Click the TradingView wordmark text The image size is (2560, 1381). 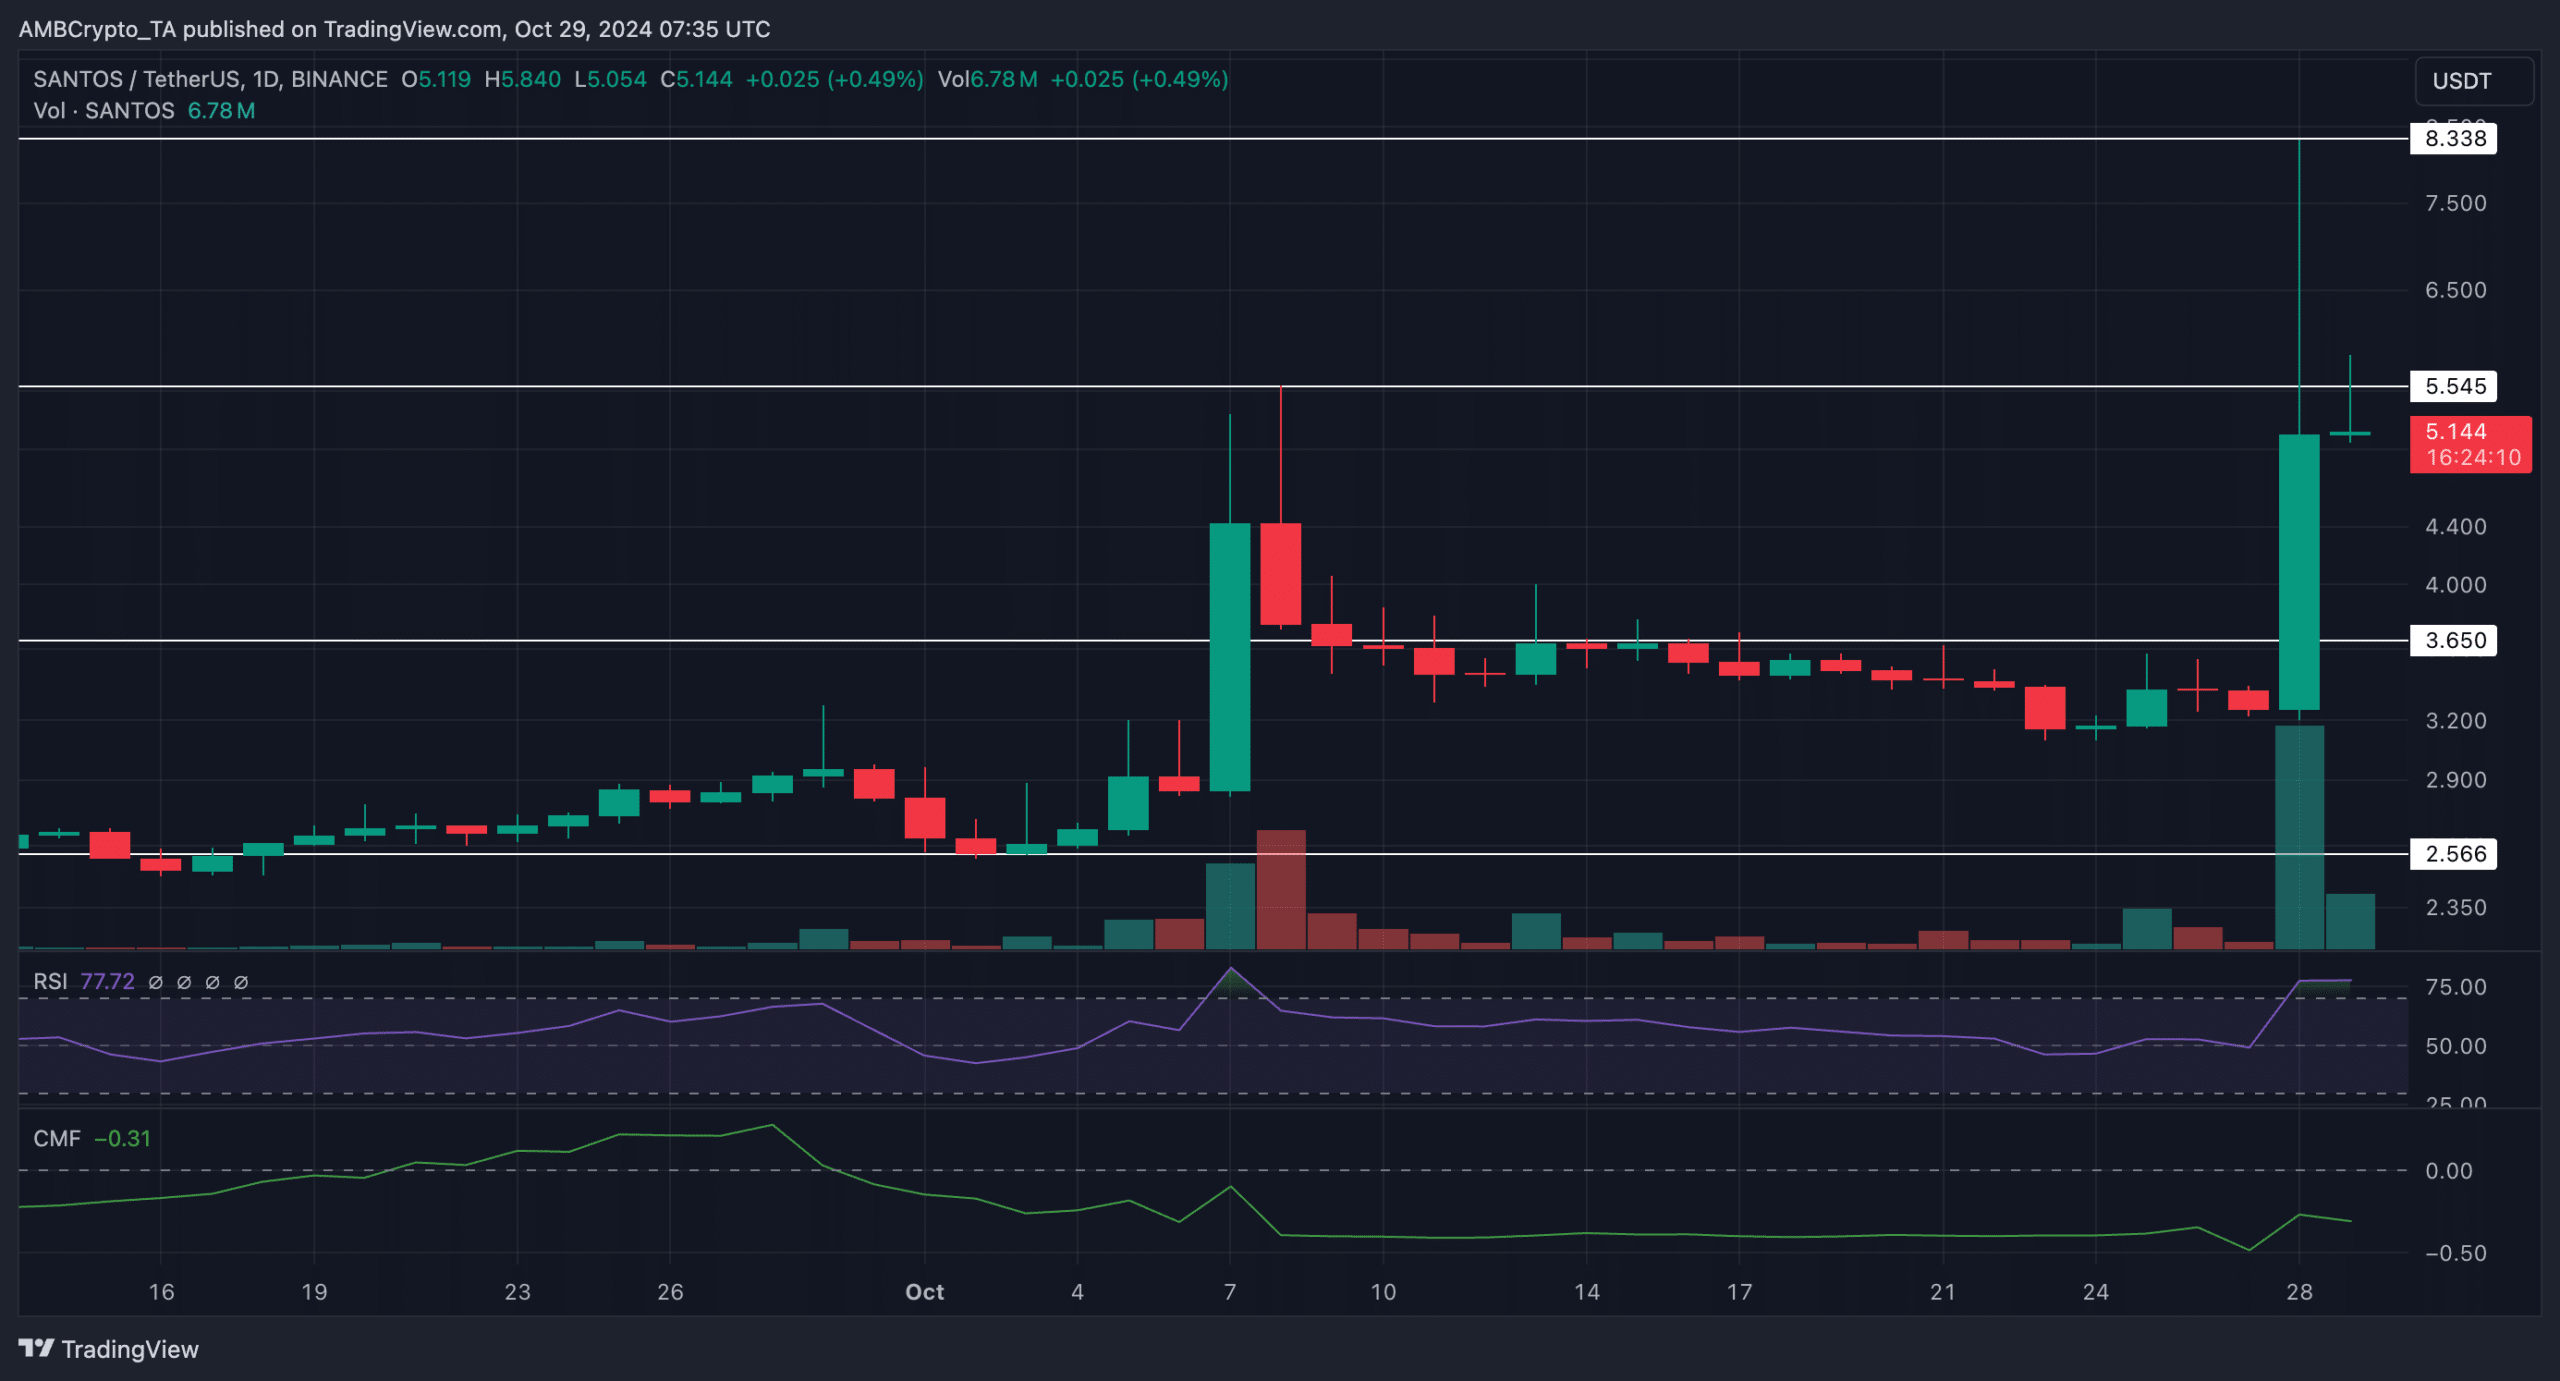coord(130,1349)
